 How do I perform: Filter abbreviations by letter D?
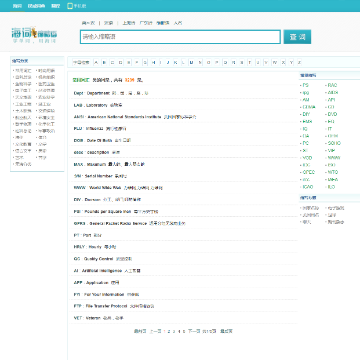click(120, 62)
